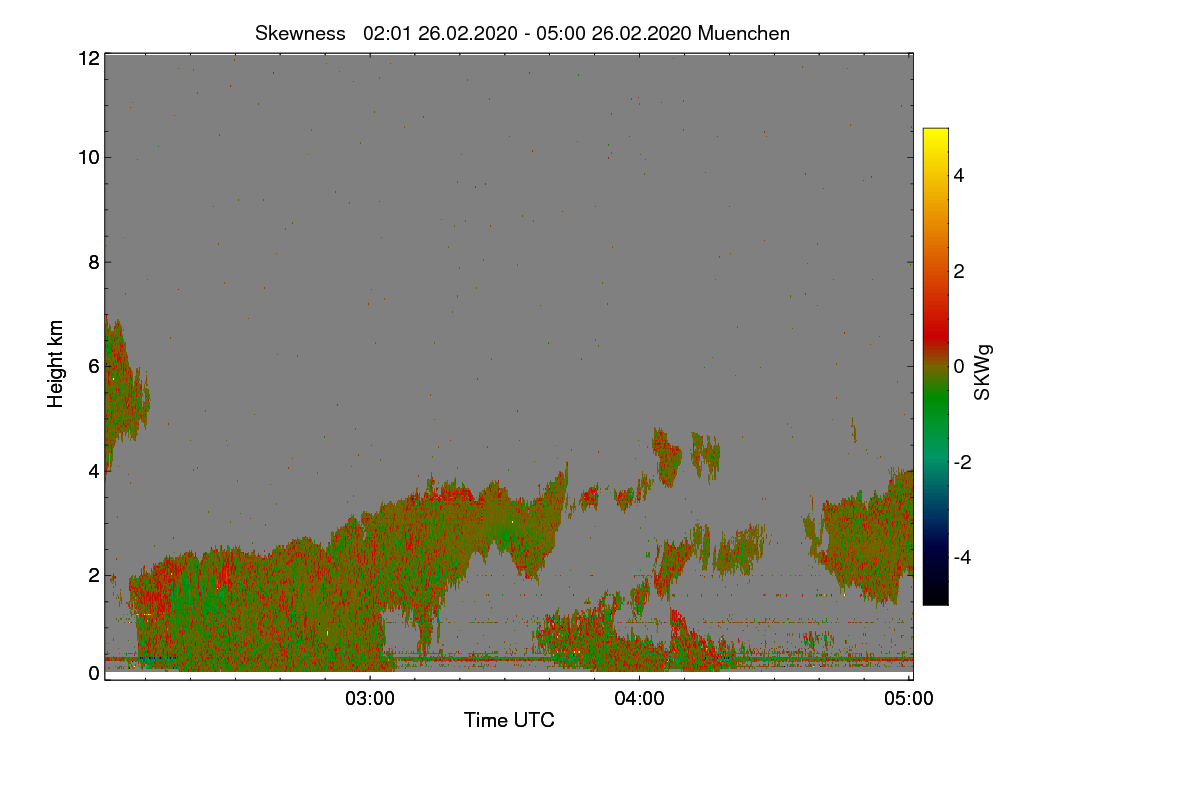Click the SKWg color scale bar
The image size is (1200, 800).
click(x=935, y=366)
